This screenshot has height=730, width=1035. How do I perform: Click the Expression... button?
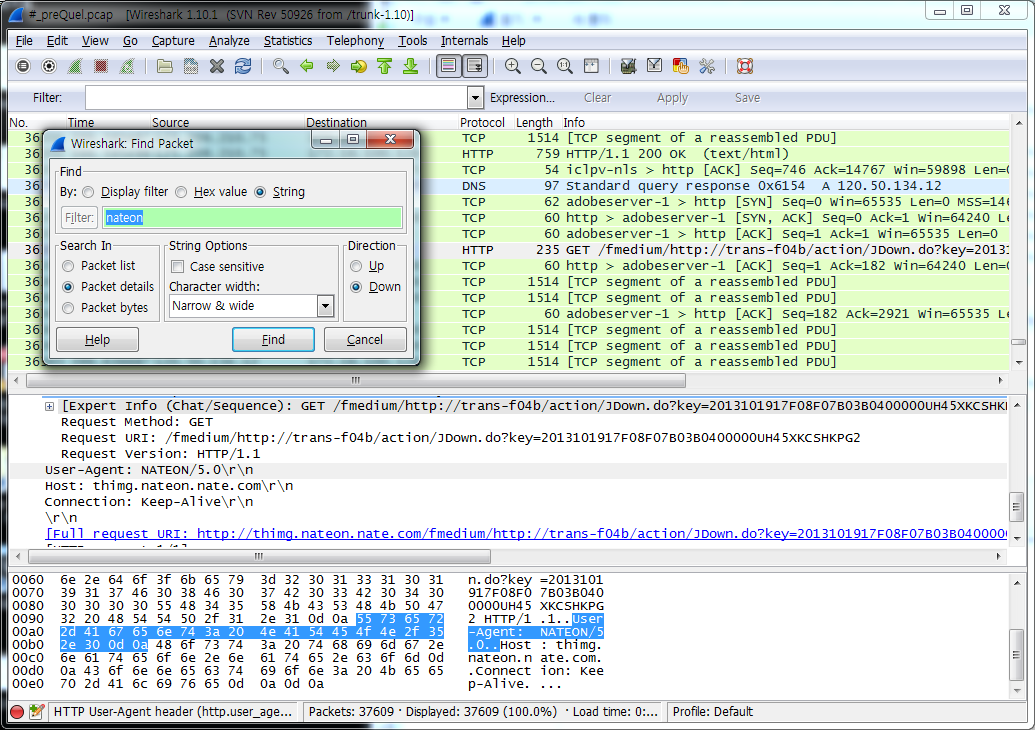coord(522,98)
